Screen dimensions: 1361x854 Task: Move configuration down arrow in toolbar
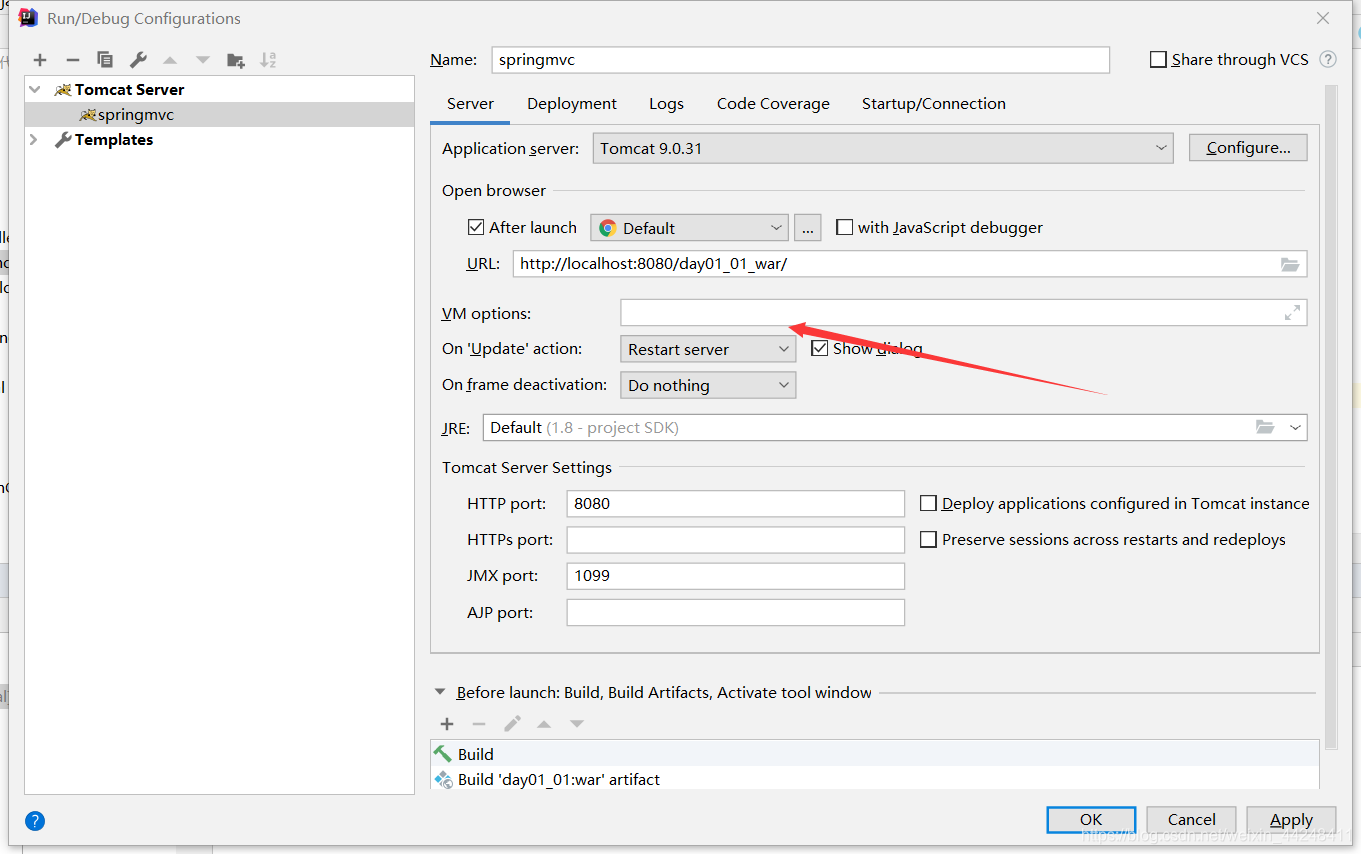click(x=203, y=60)
